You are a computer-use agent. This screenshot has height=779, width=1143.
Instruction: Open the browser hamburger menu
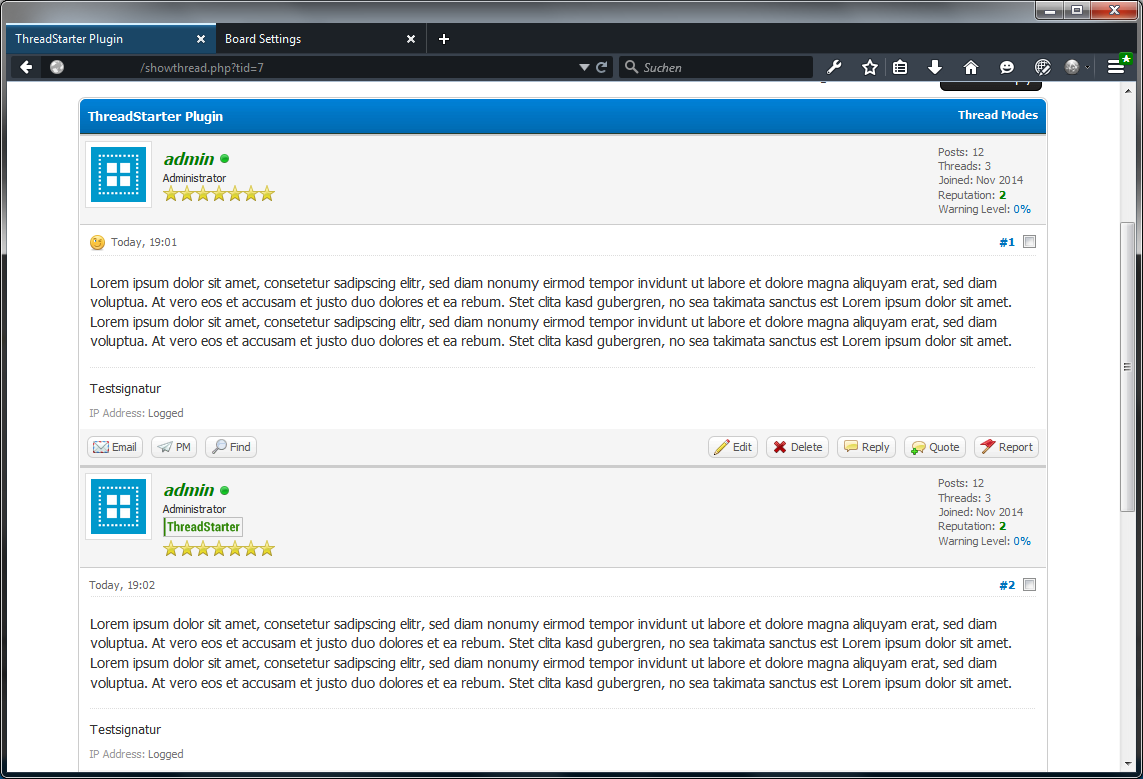(x=1115, y=67)
